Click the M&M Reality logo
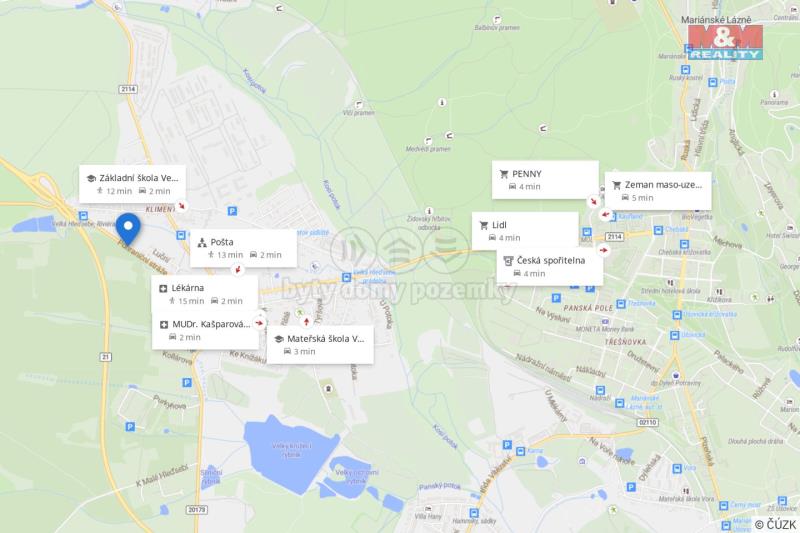This screenshot has width=800, height=533. tap(725, 43)
